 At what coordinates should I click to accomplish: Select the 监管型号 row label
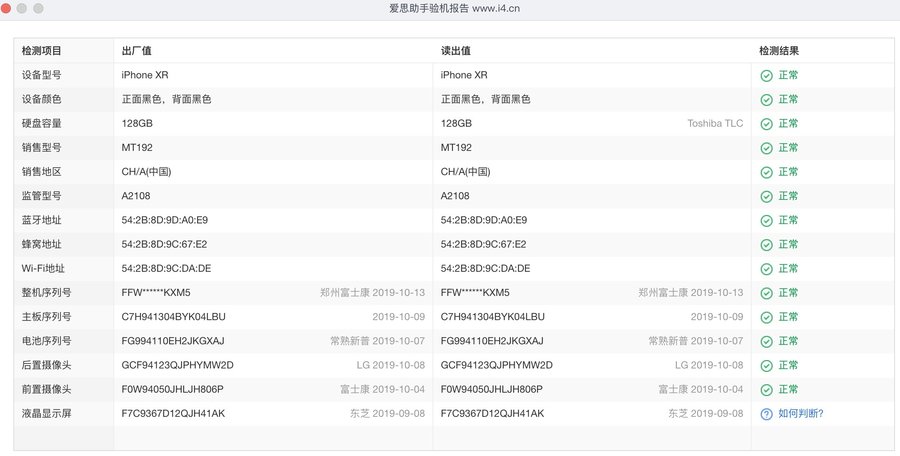coord(41,196)
